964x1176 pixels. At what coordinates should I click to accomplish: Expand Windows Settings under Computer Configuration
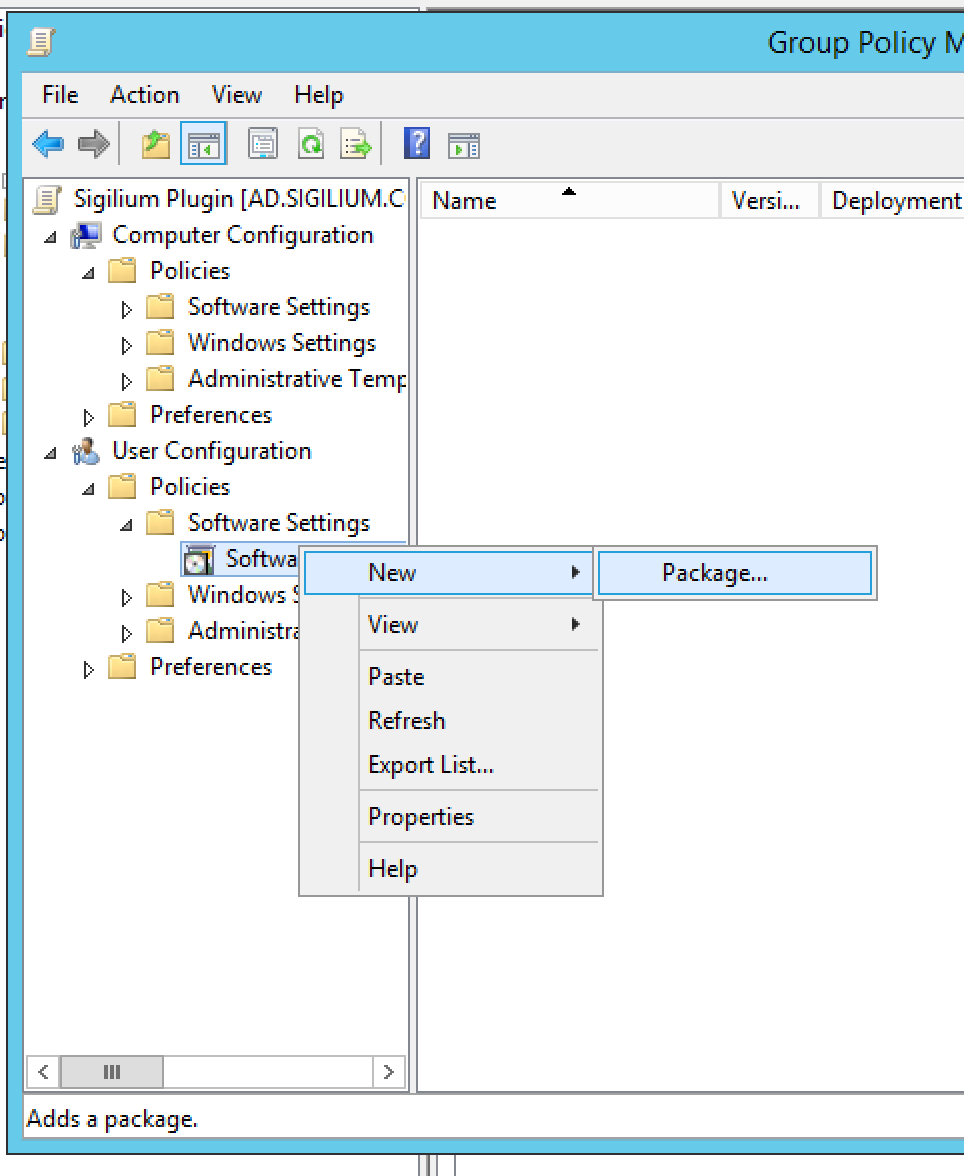point(127,345)
